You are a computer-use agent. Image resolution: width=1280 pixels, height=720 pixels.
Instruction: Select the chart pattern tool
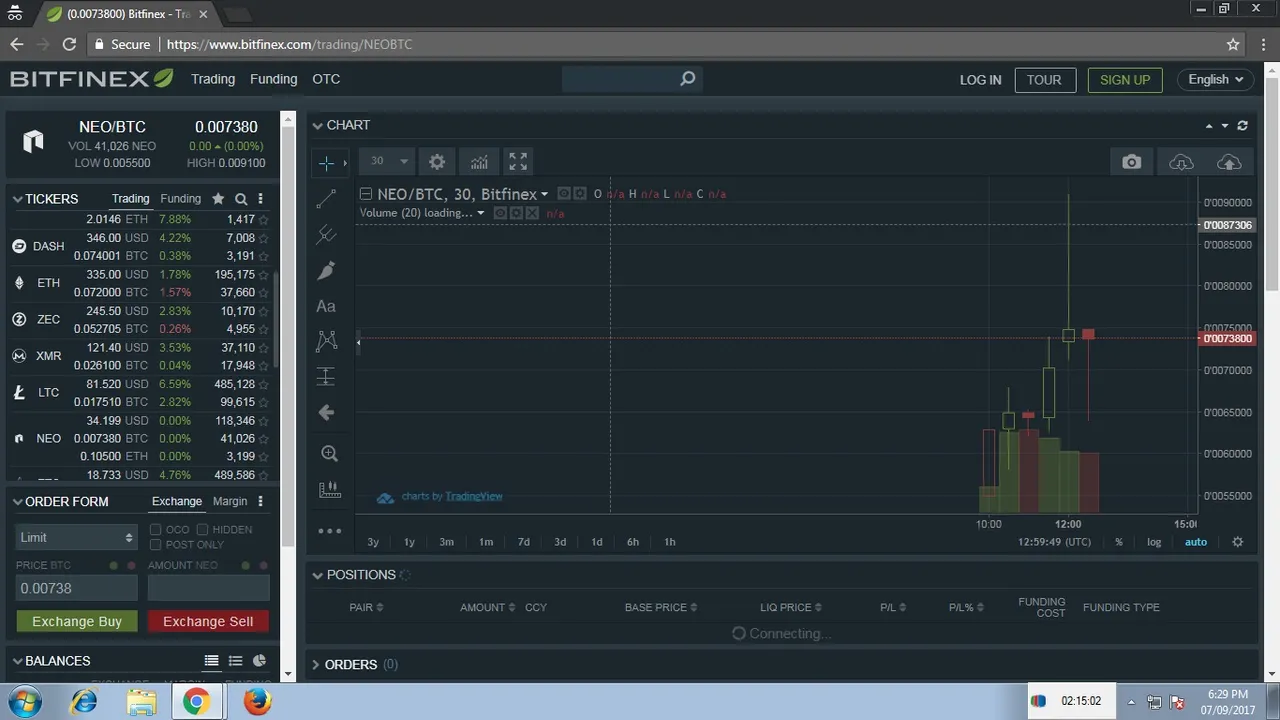(x=326, y=341)
